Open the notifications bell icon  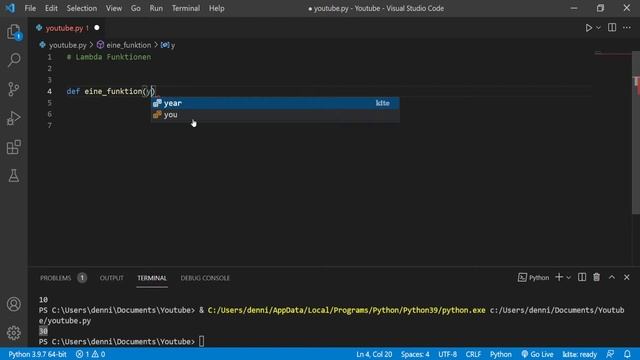click(x=627, y=354)
